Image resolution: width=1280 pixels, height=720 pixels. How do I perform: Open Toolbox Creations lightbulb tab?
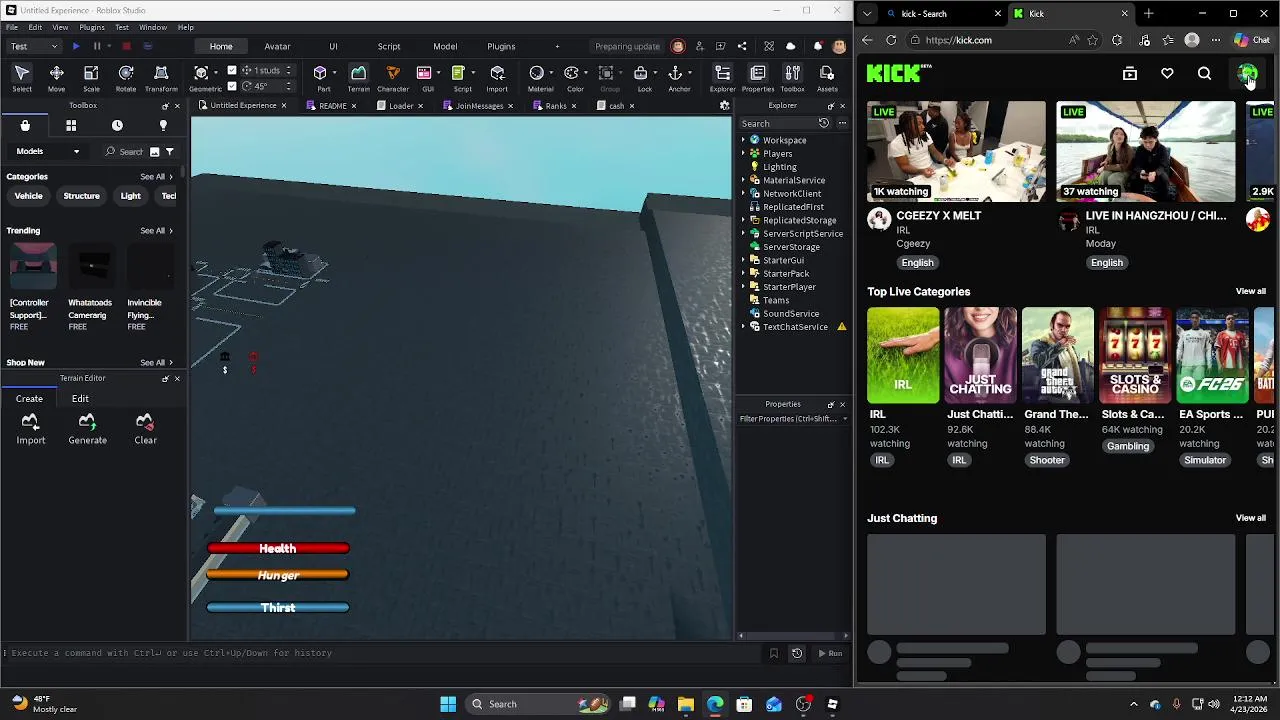(163, 125)
